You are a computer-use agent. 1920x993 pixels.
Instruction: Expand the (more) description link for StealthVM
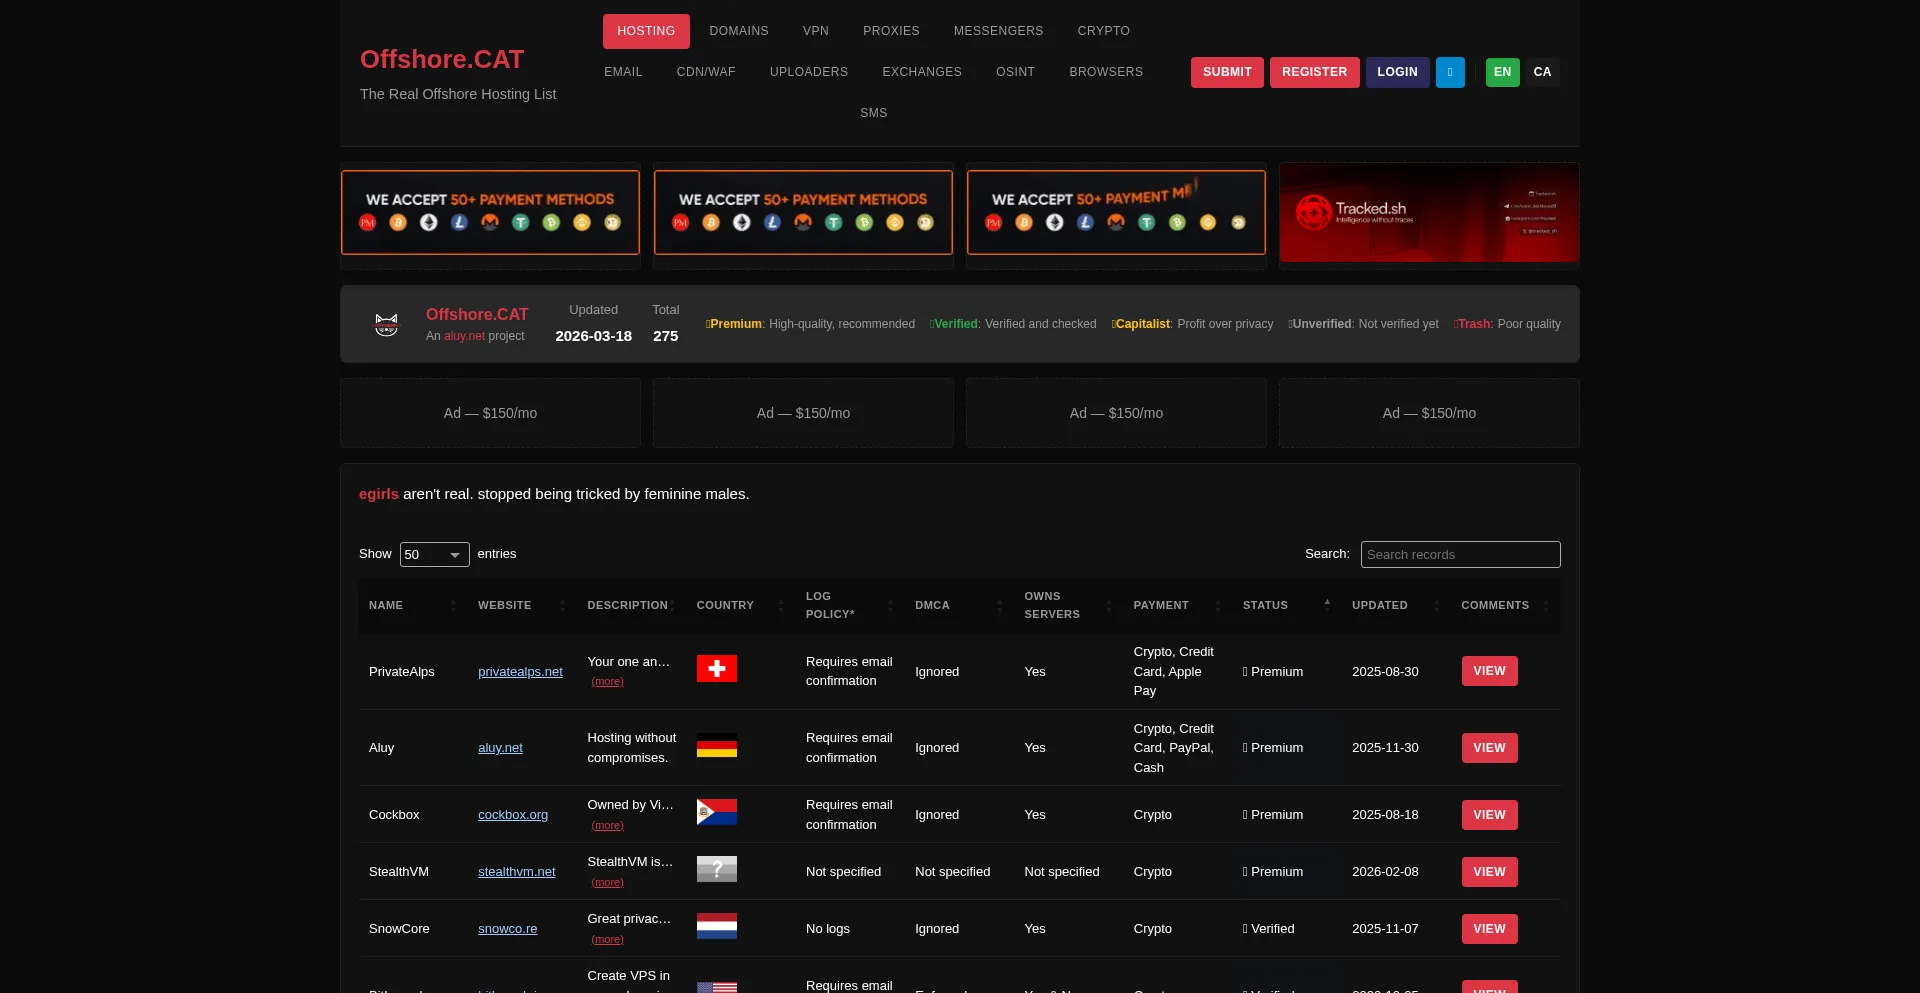pos(607,883)
